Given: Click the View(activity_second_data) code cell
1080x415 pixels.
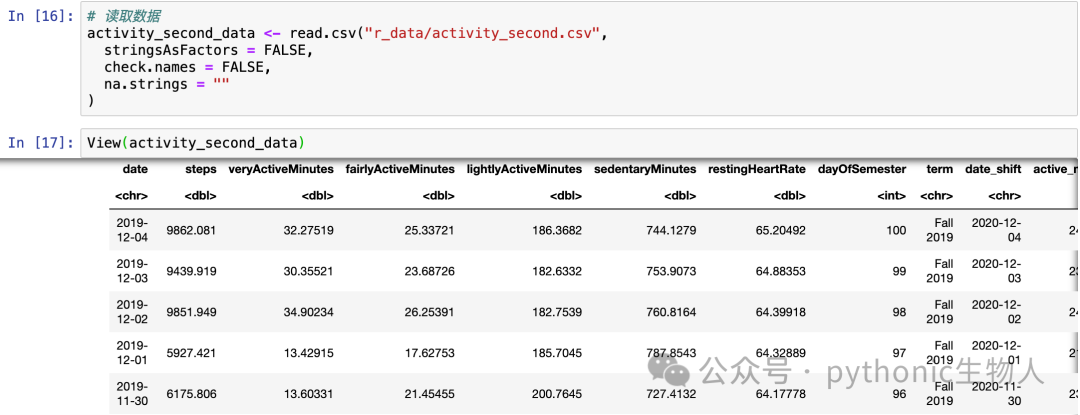Looking at the screenshot, I should point(579,143).
